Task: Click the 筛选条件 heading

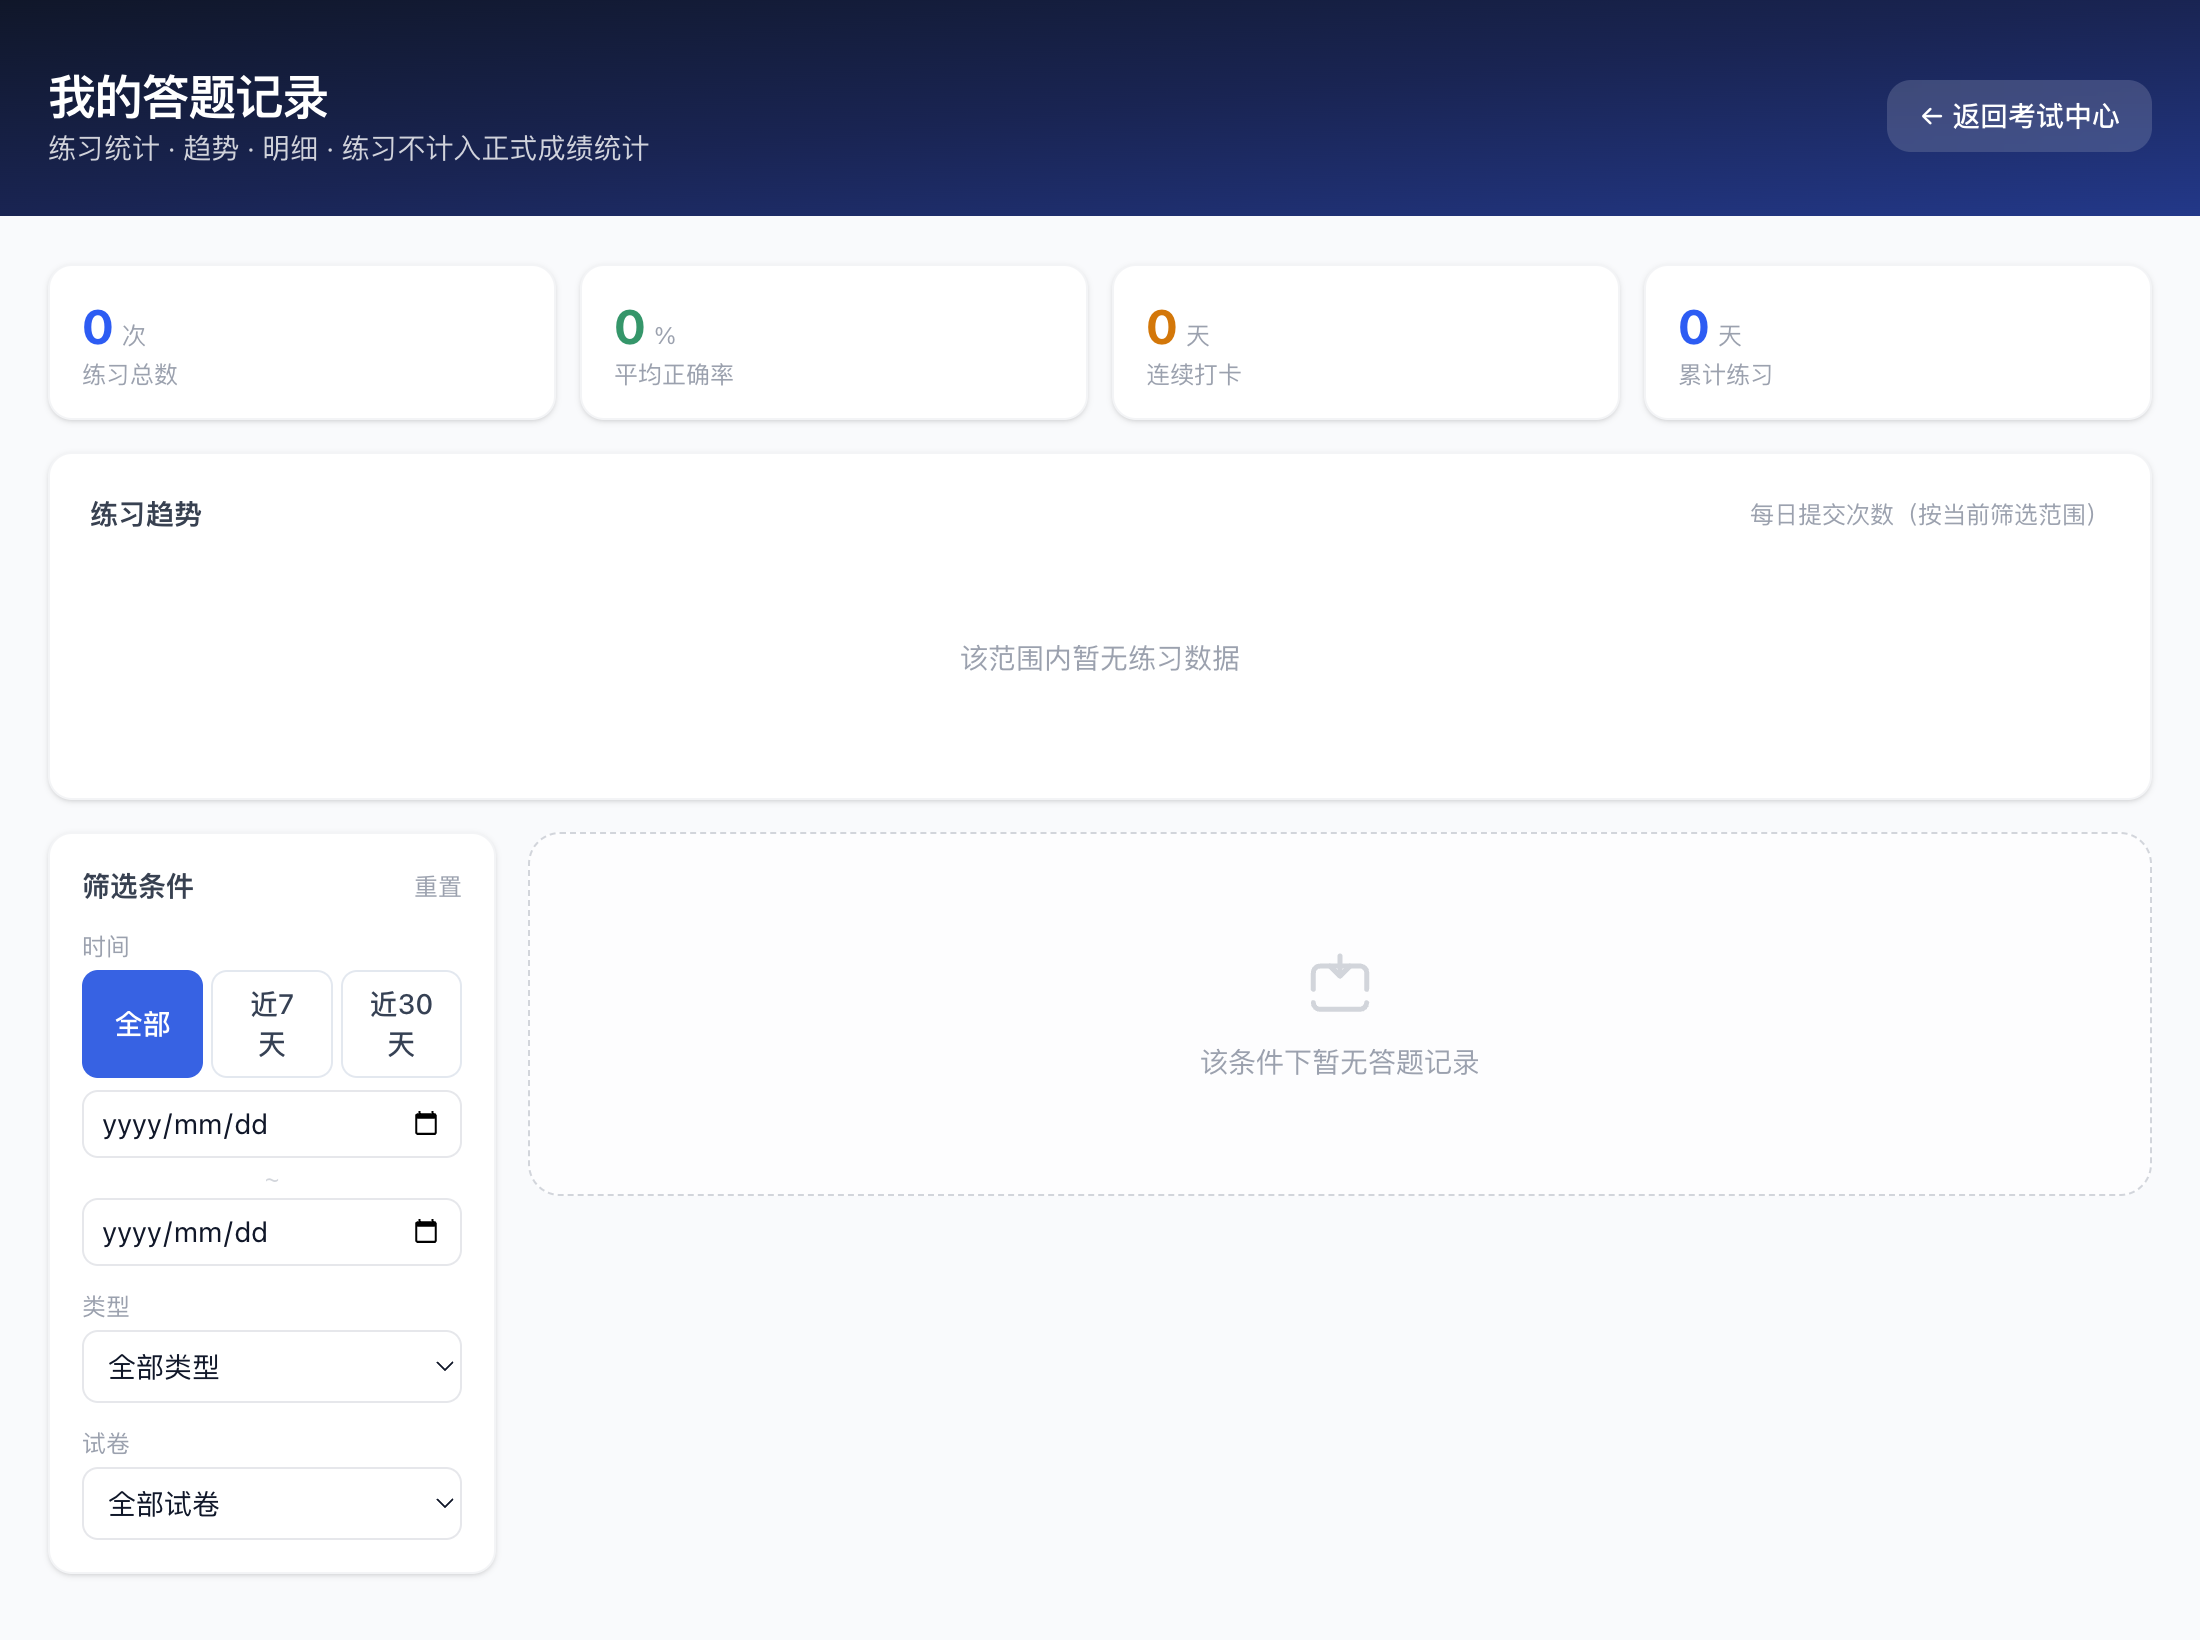Action: tap(138, 886)
